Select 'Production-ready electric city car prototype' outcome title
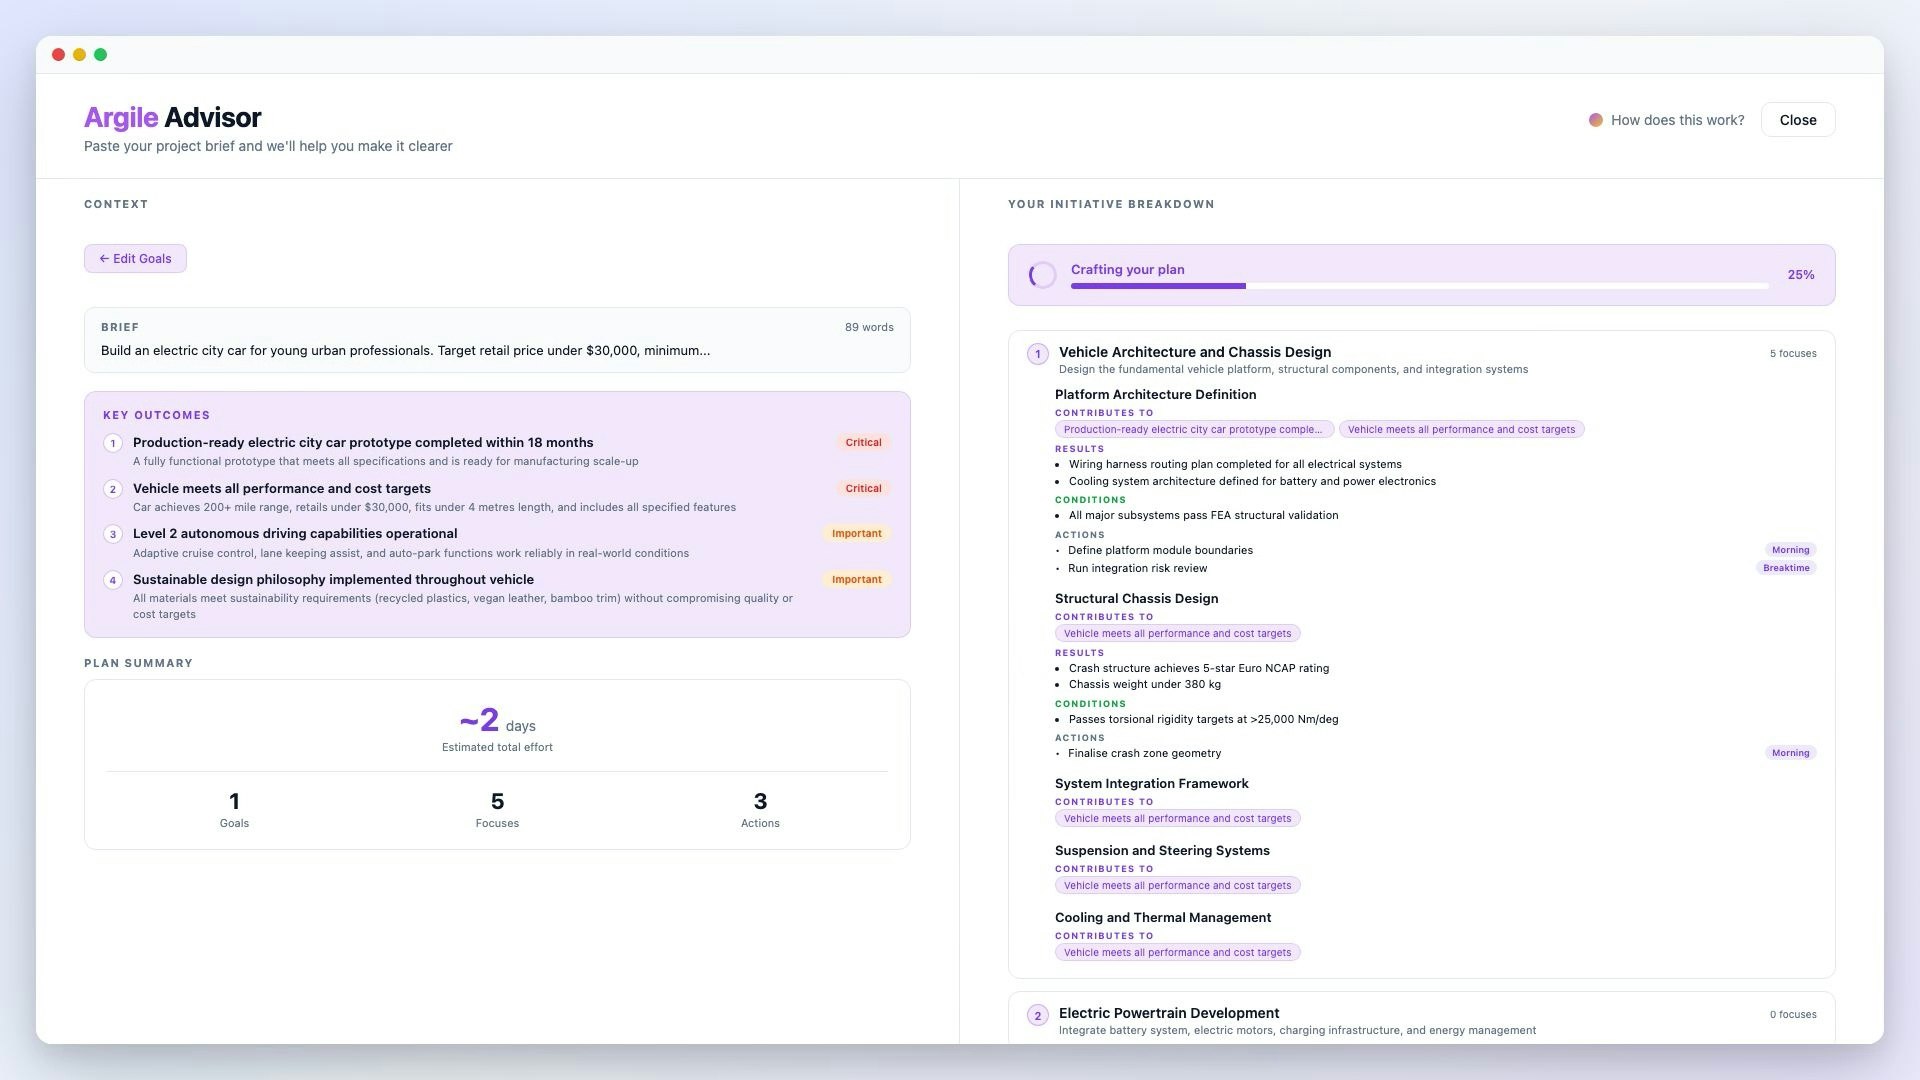Screen dimensions: 1920x1080 (x=363, y=442)
